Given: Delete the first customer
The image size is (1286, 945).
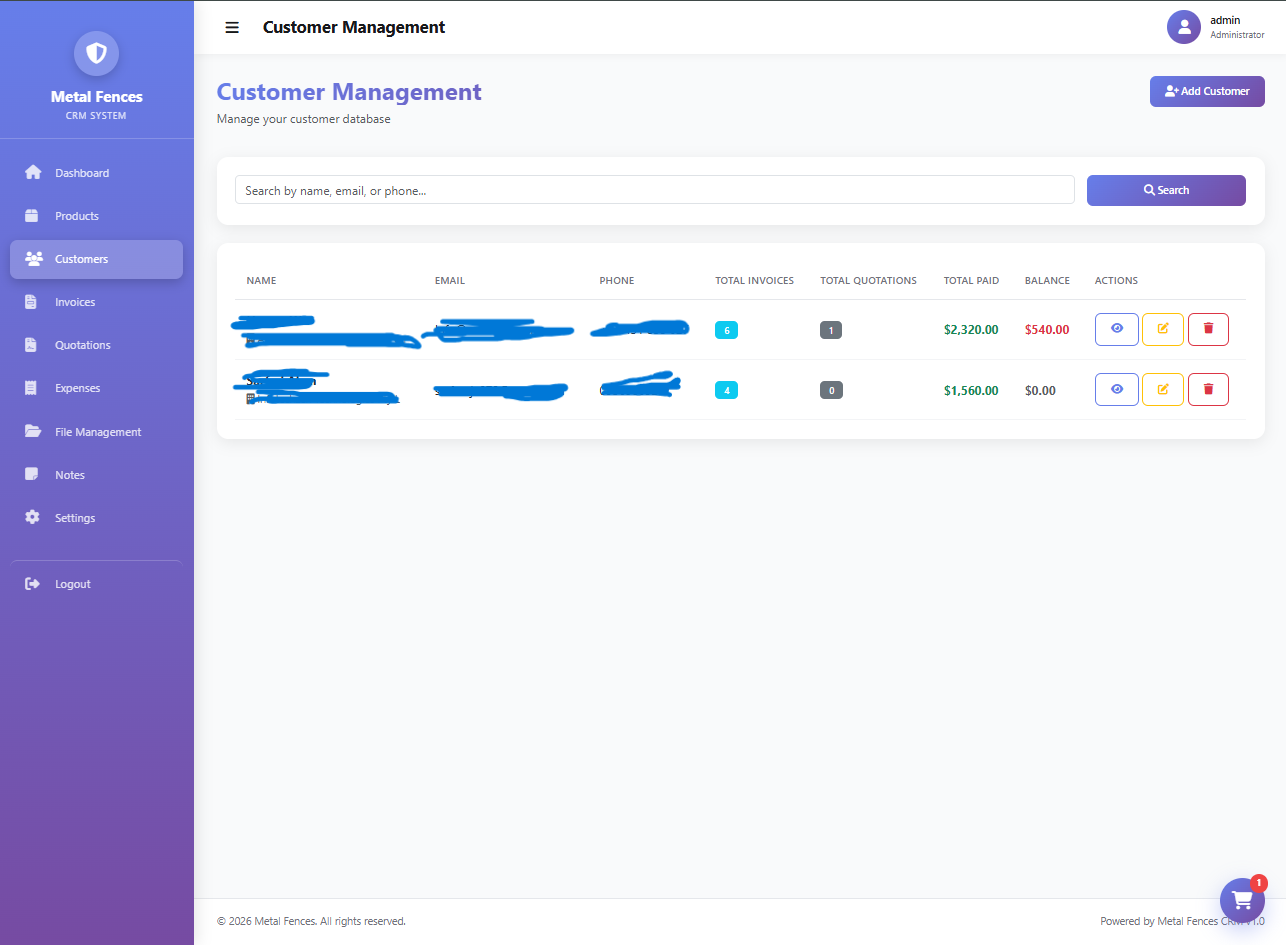Looking at the screenshot, I should pyautogui.click(x=1208, y=329).
